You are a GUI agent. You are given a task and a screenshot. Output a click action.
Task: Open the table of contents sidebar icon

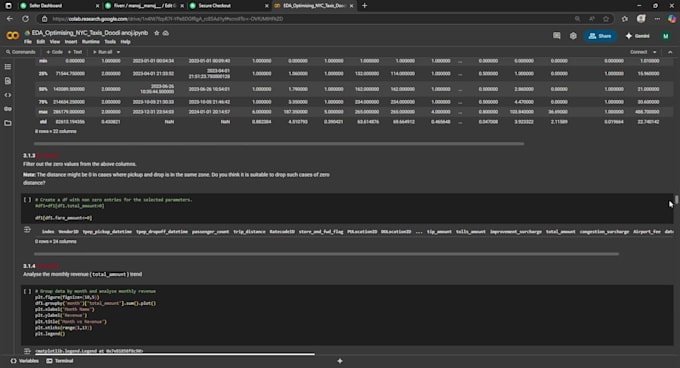coord(8,67)
